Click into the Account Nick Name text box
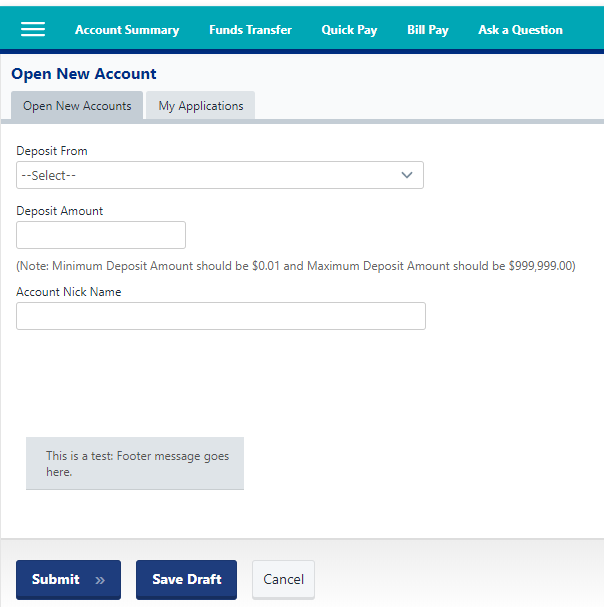 pyautogui.click(x=221, y=316)
